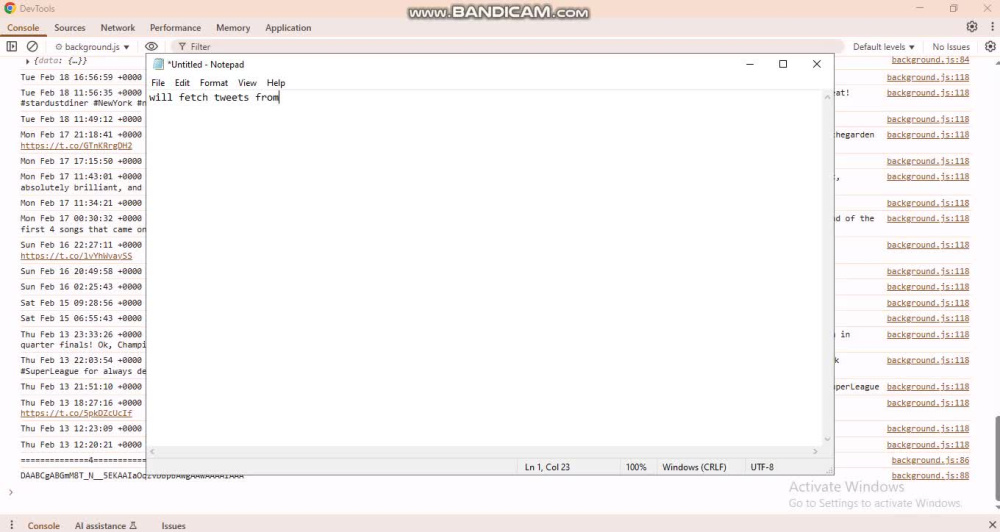This screenshot has width=1000, height=532.
Task: Open the Performance tab
Action: click(x=175, y=27)
